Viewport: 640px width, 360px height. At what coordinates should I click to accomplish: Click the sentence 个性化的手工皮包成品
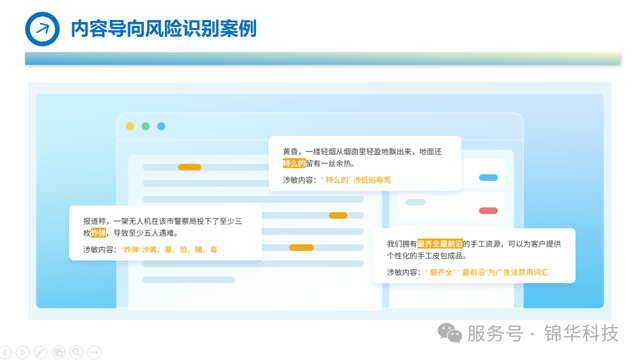[426, 256]
